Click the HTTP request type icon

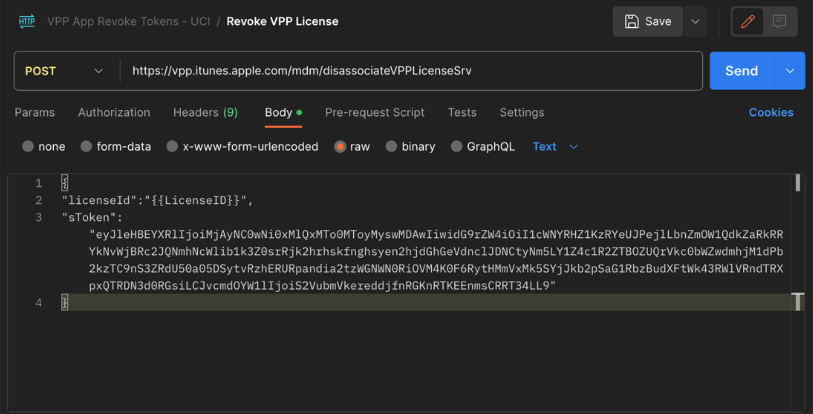tap(27, 21)
